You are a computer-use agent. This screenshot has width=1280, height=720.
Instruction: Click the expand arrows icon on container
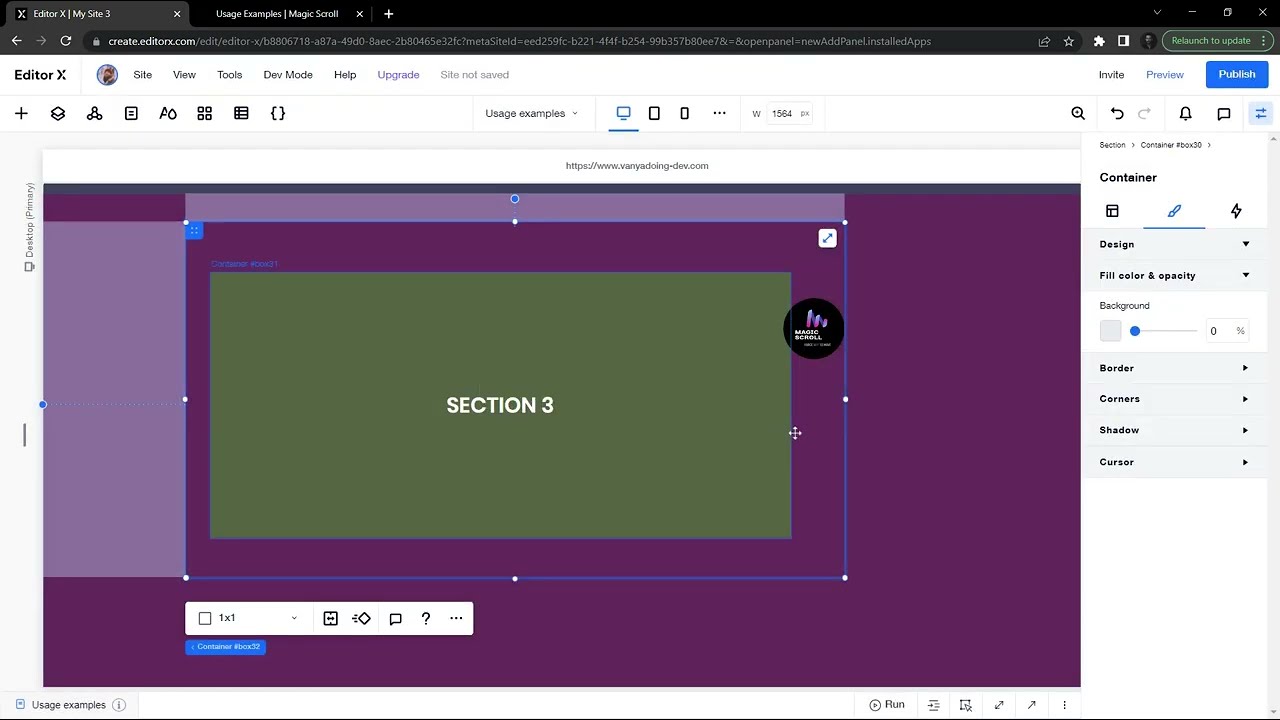[827, 238]
